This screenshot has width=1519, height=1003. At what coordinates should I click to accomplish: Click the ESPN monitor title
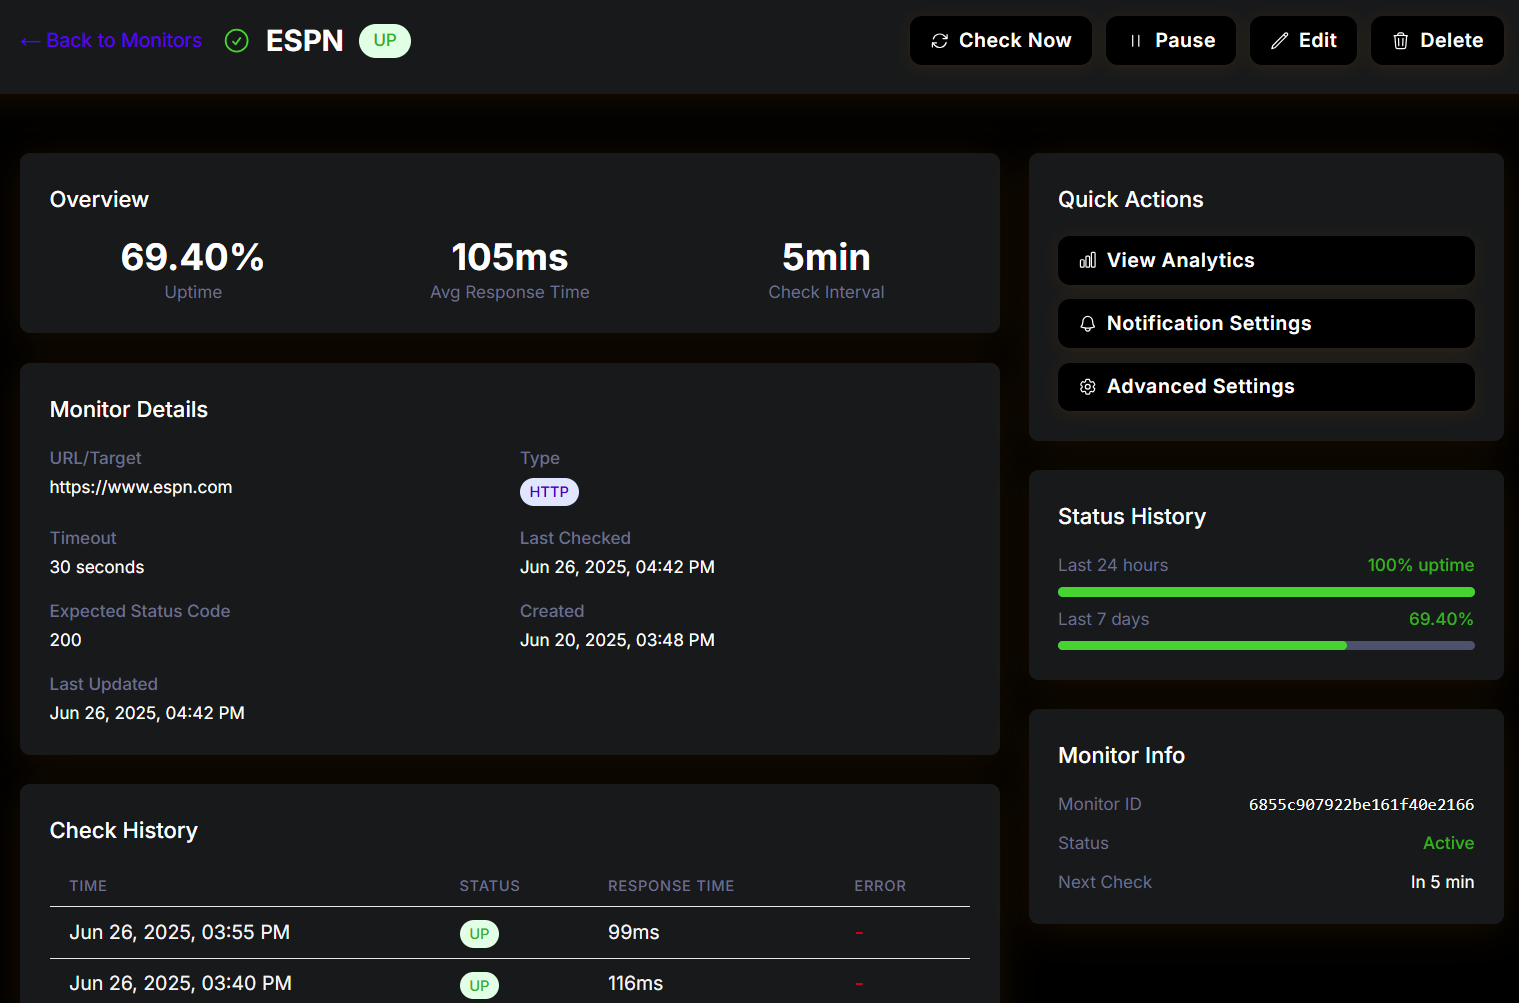[x=305, y=41]
